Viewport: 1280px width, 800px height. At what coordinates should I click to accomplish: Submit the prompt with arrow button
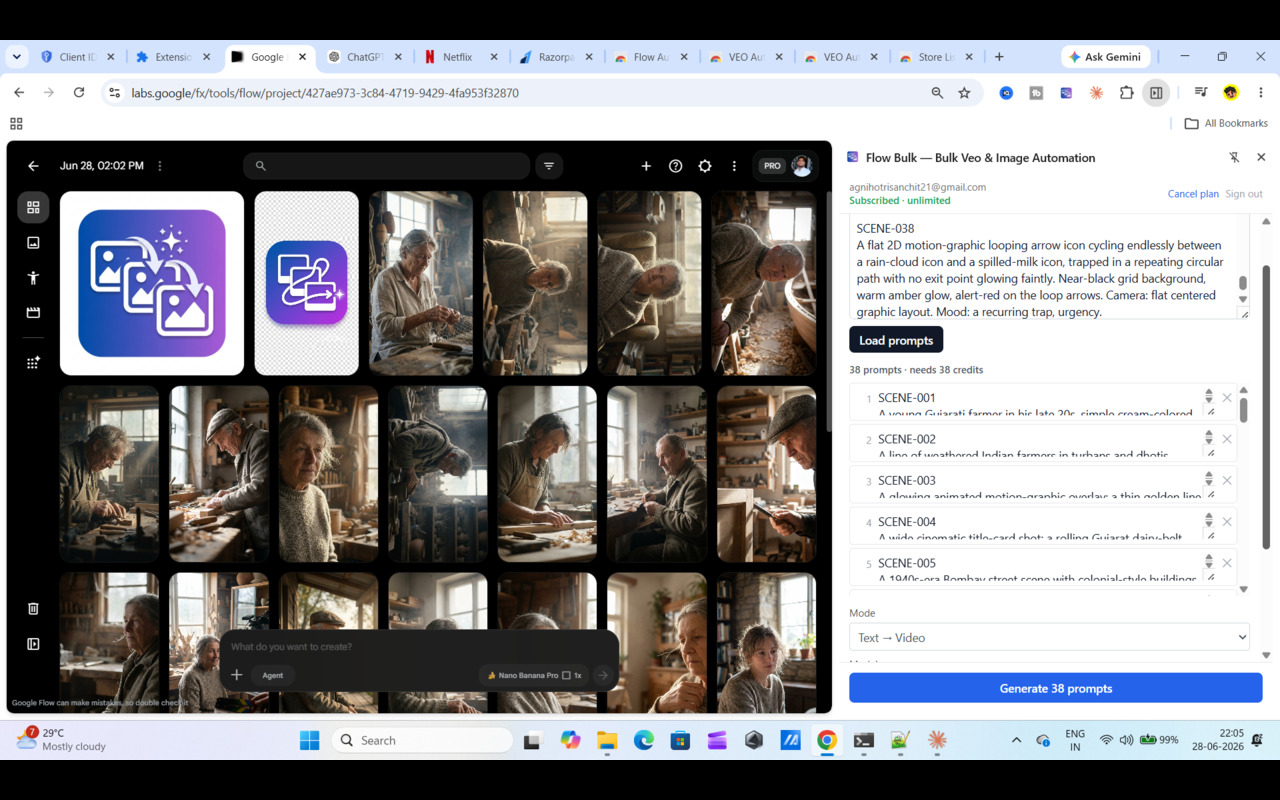click(x=603, y=675)
